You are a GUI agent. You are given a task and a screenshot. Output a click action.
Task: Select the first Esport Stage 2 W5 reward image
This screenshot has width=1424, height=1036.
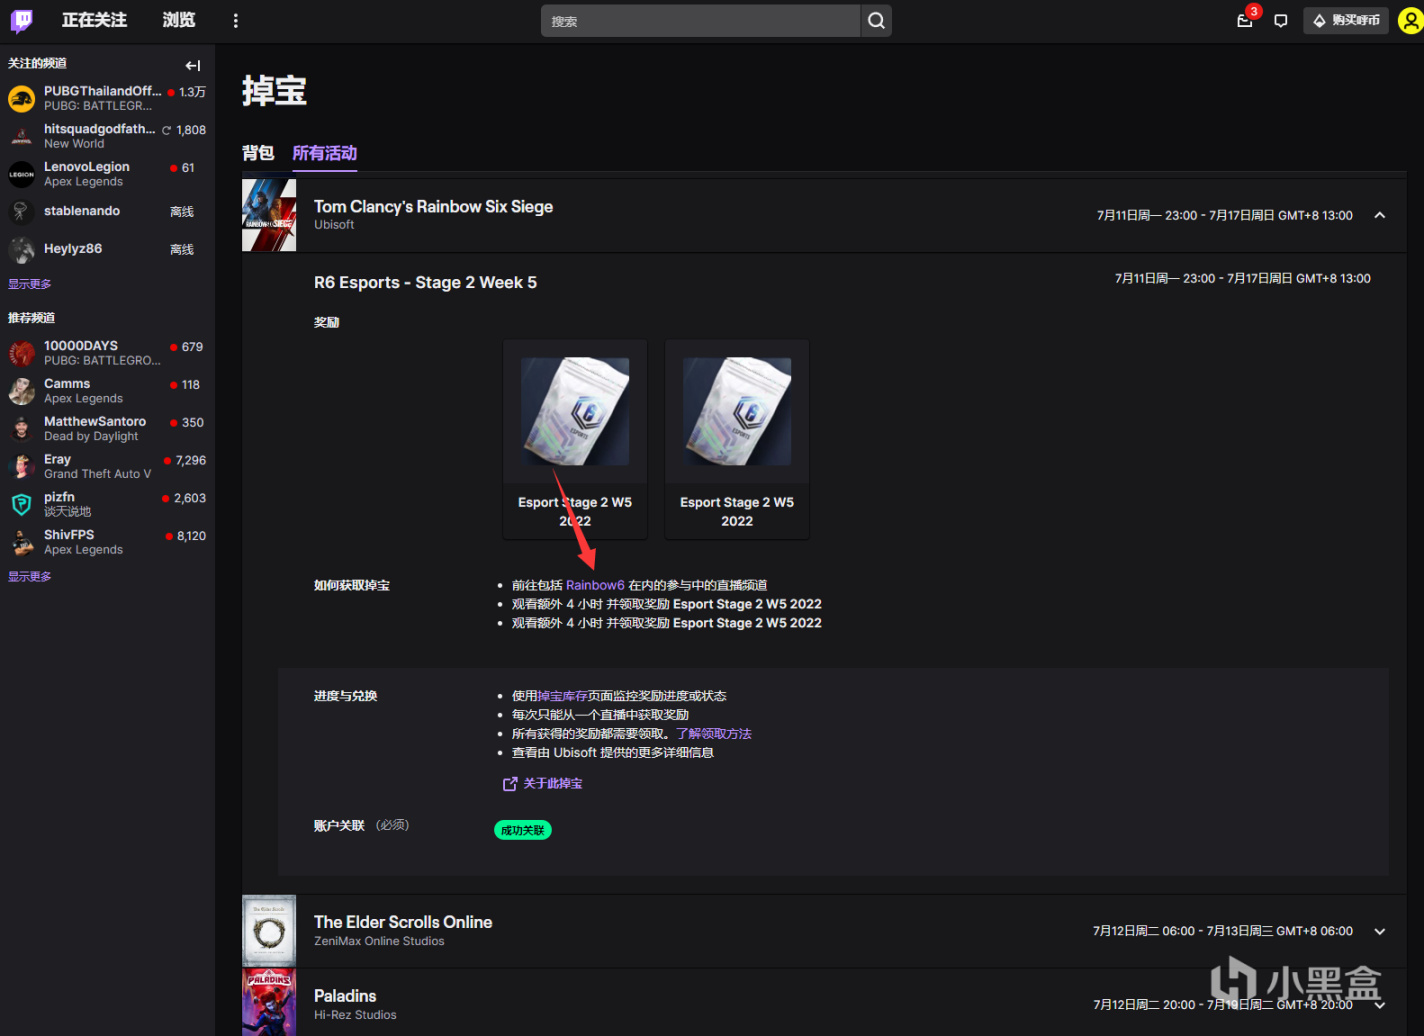575,412
